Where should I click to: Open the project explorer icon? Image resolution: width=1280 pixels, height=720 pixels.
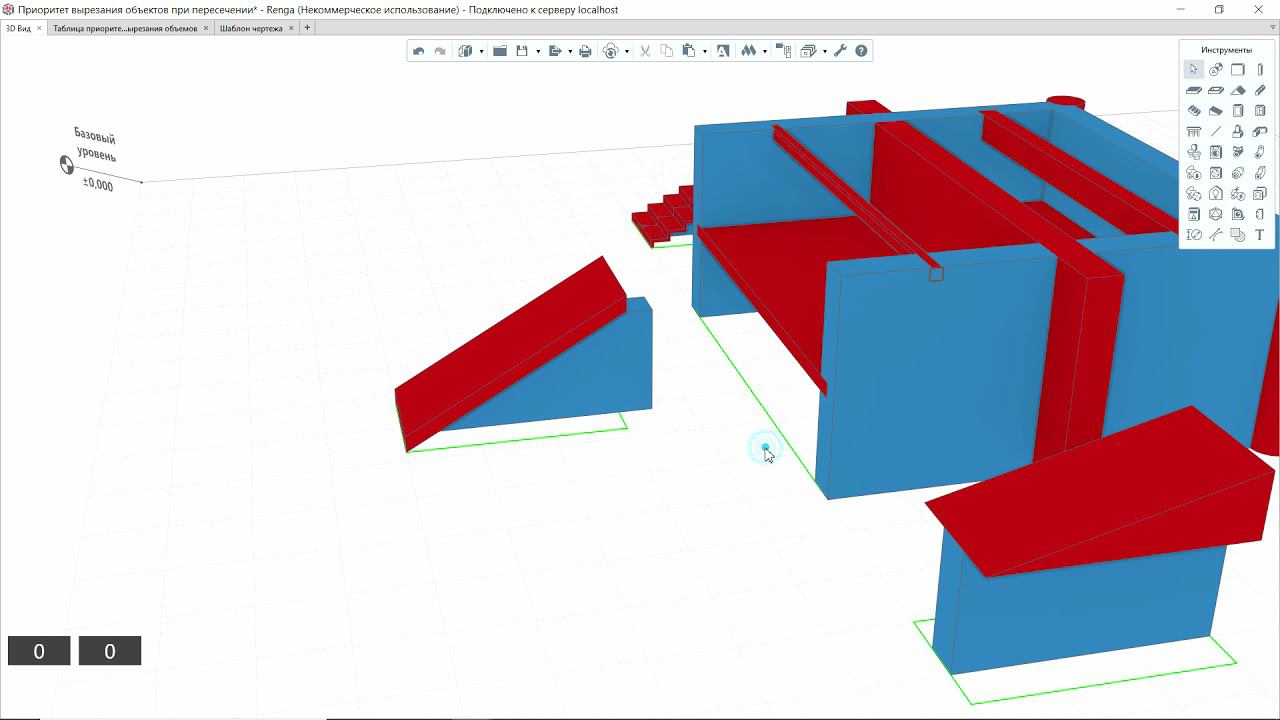(783, 51)
